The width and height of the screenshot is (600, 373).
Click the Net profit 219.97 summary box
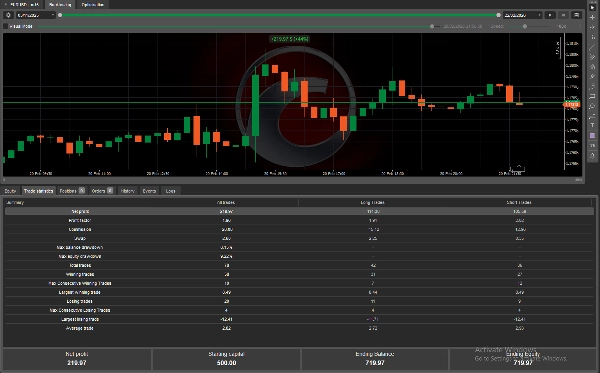click(77, 359)
